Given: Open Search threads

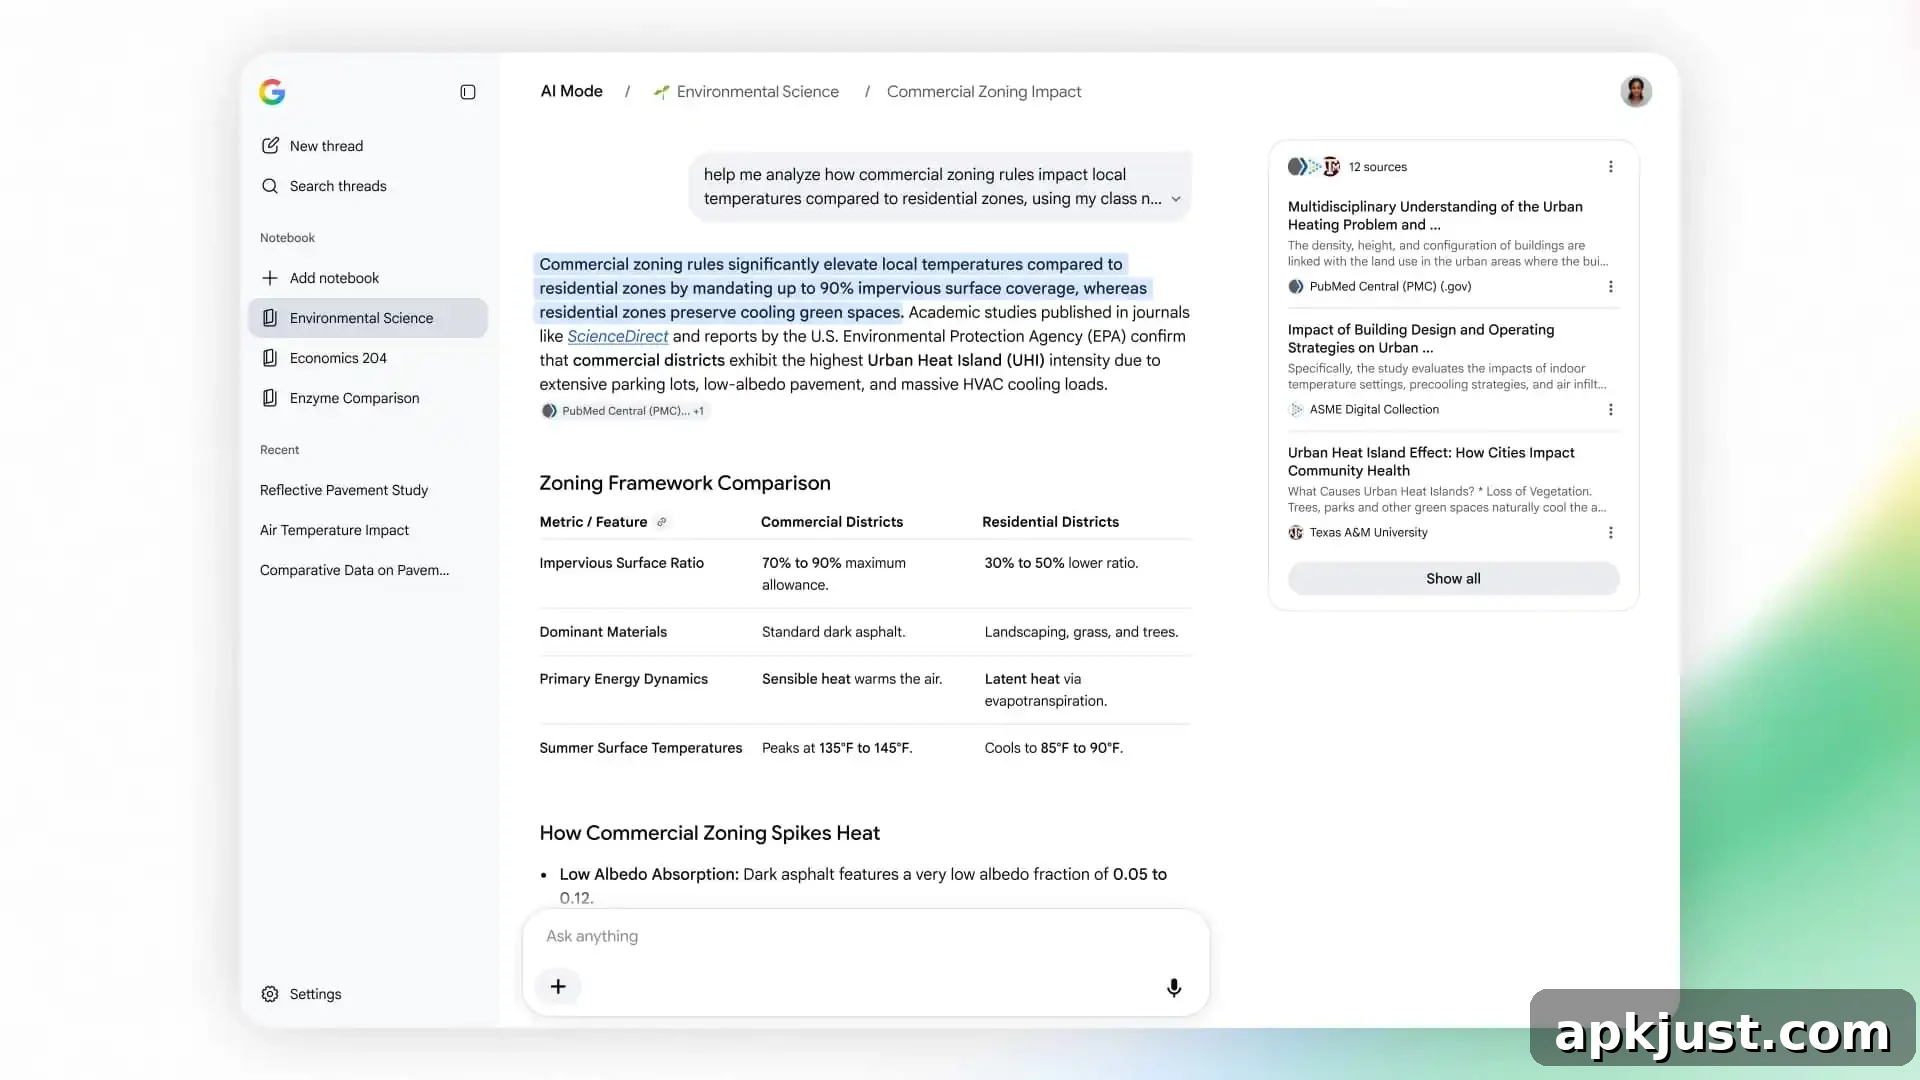Looking at the screenshot, I should point(324,186).
